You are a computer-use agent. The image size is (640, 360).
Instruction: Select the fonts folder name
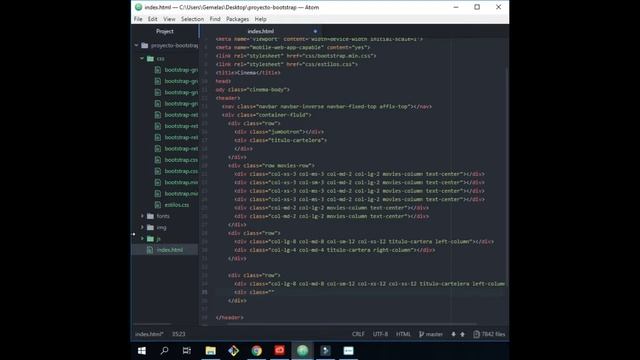tap(163, 216)
